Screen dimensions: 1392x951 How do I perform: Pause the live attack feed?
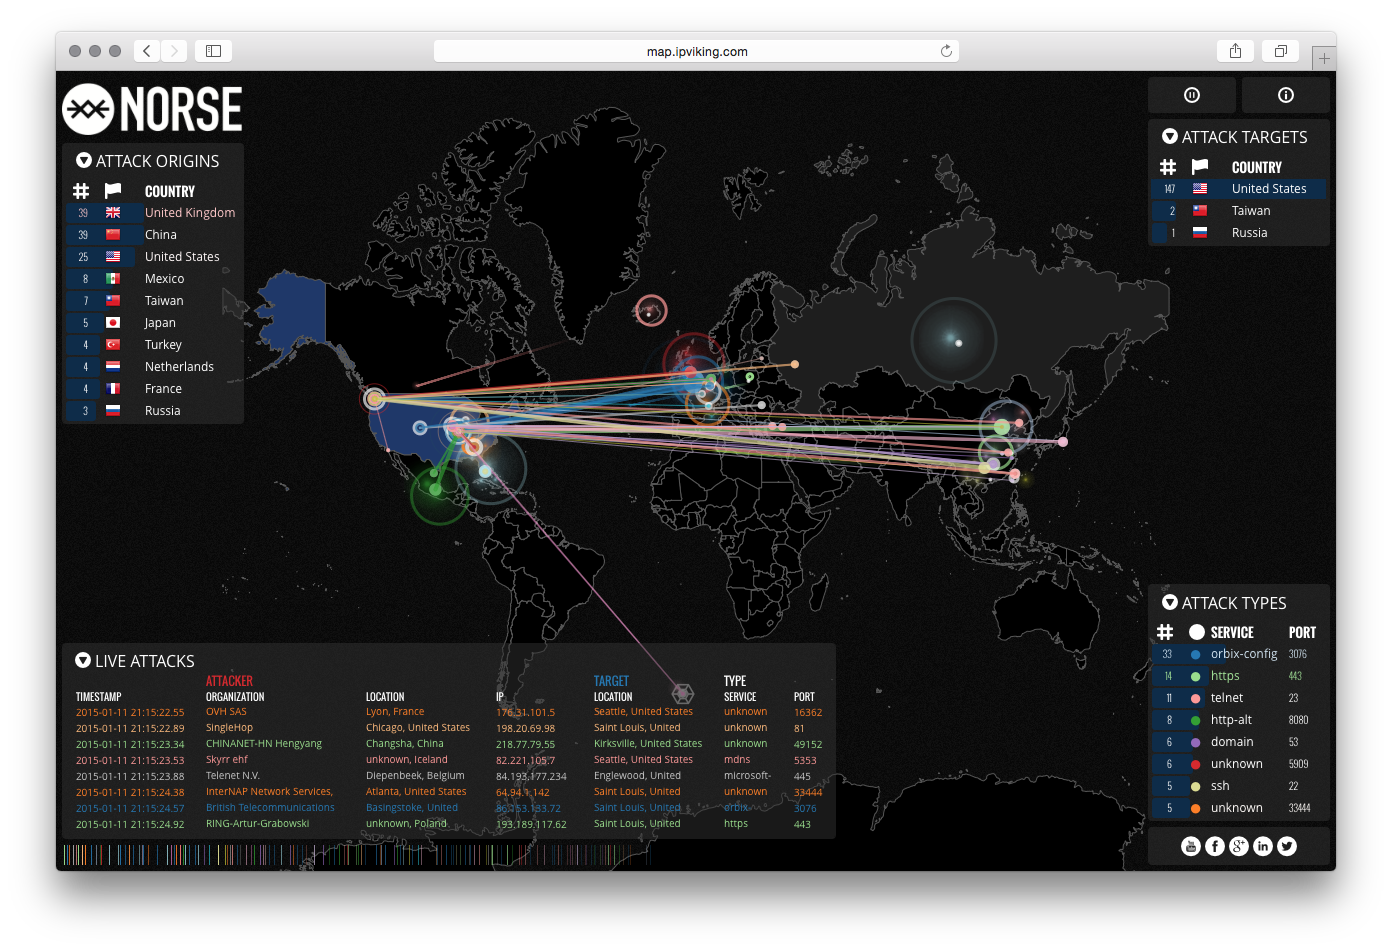(x=1191, y=95)
